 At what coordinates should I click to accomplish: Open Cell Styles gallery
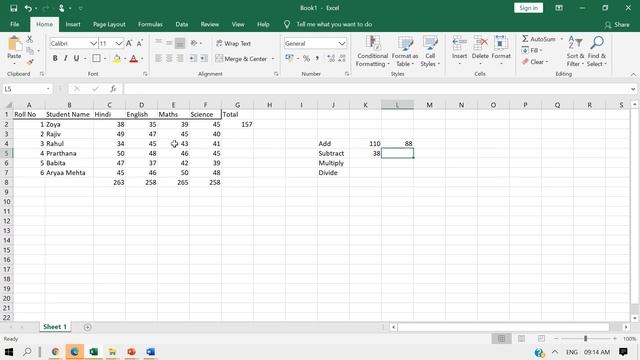click(x=430, y=51)
